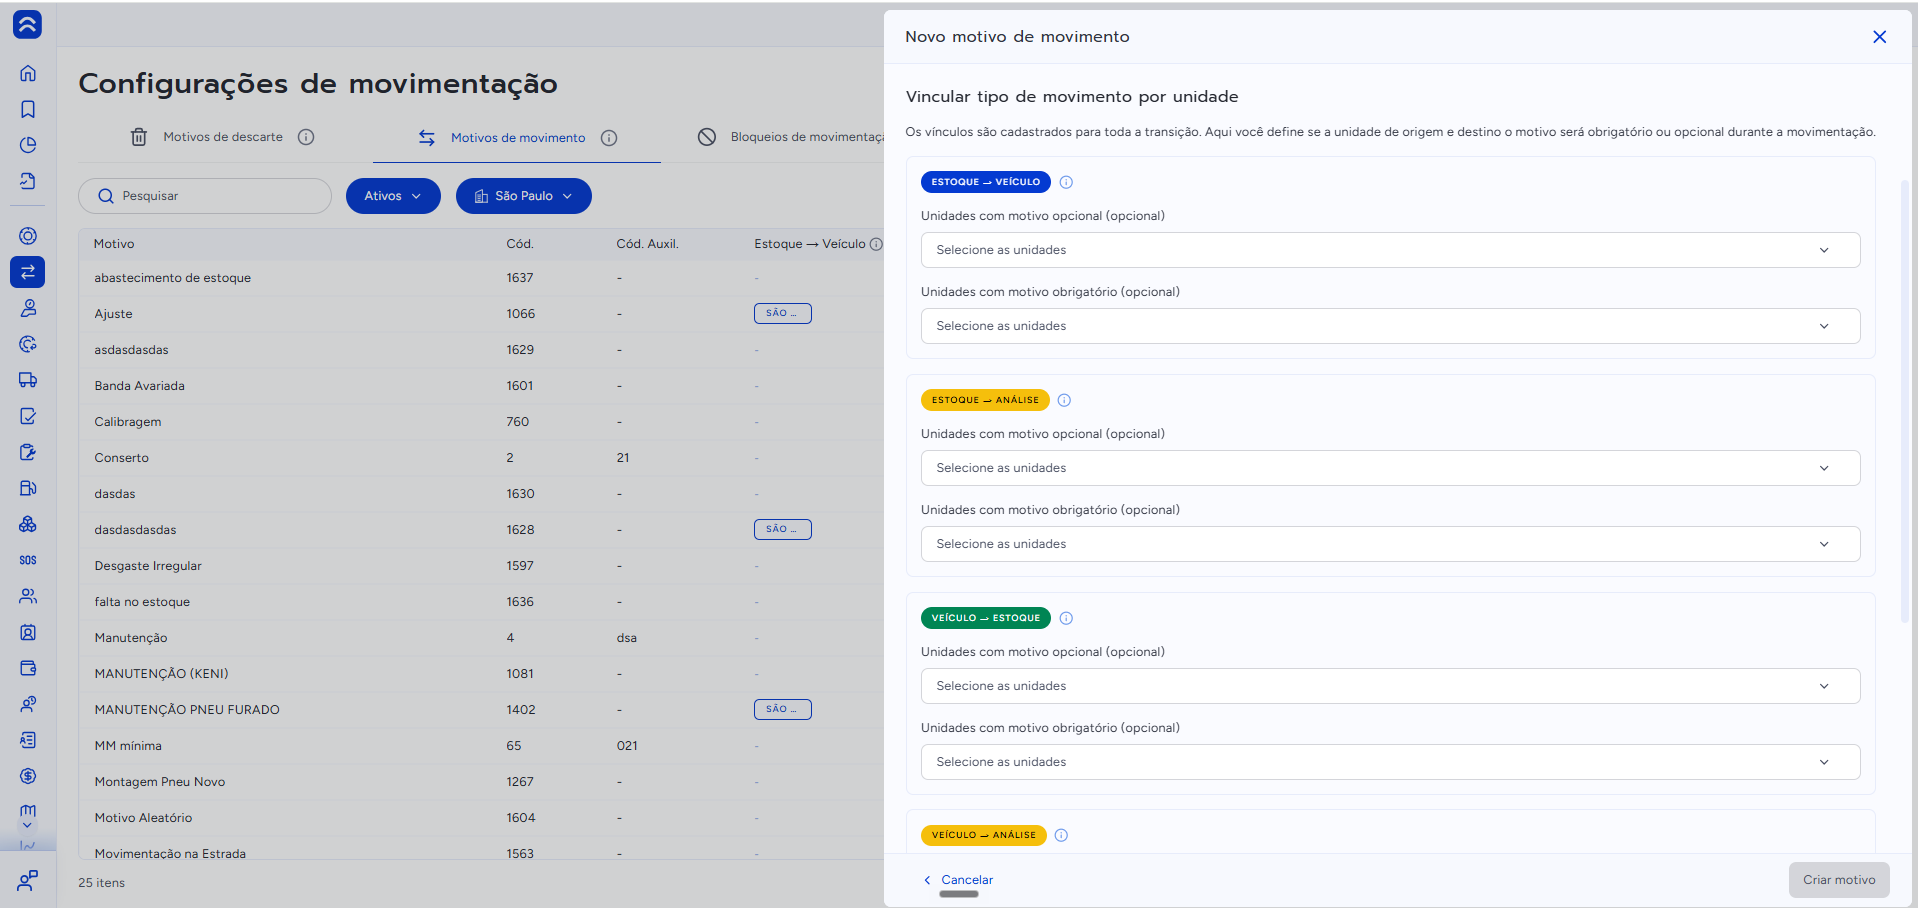Screen dimensions: 1918x908
Task: Click the Criar motivo button
Action: click(1839, 880)
